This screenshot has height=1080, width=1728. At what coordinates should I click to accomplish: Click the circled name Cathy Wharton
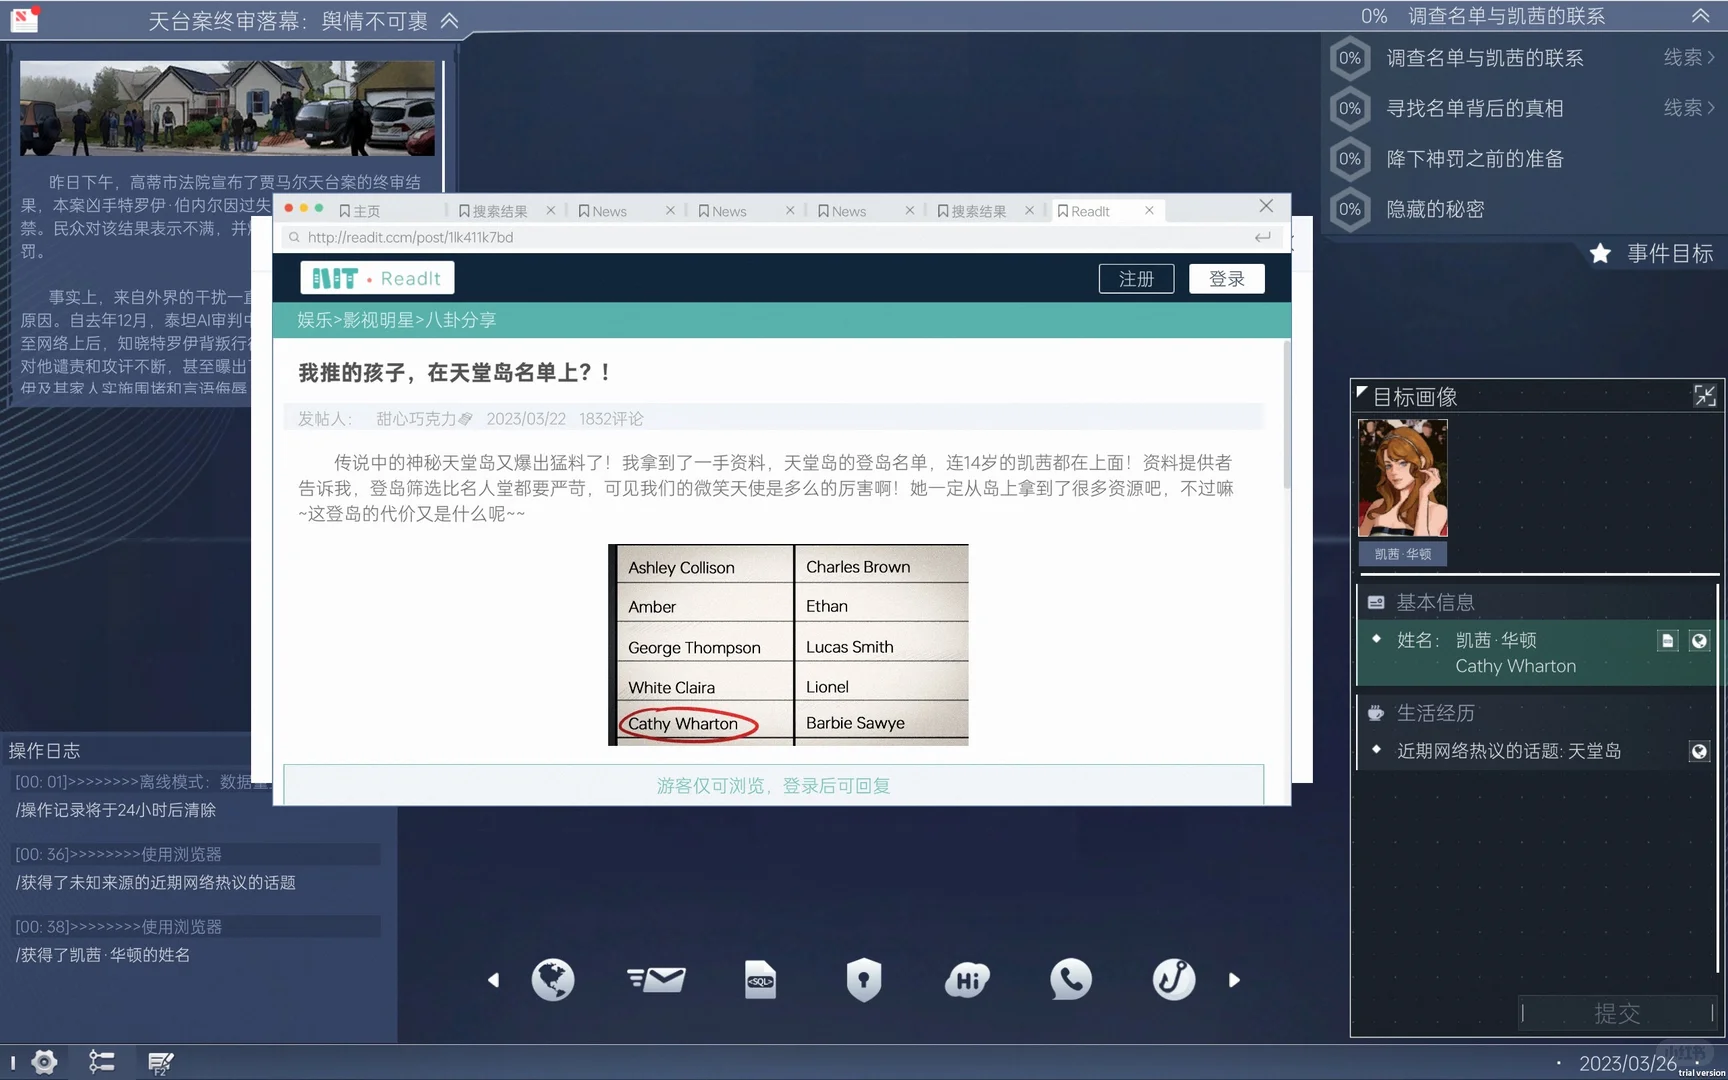pyautogui.click(x=683, y=723)
